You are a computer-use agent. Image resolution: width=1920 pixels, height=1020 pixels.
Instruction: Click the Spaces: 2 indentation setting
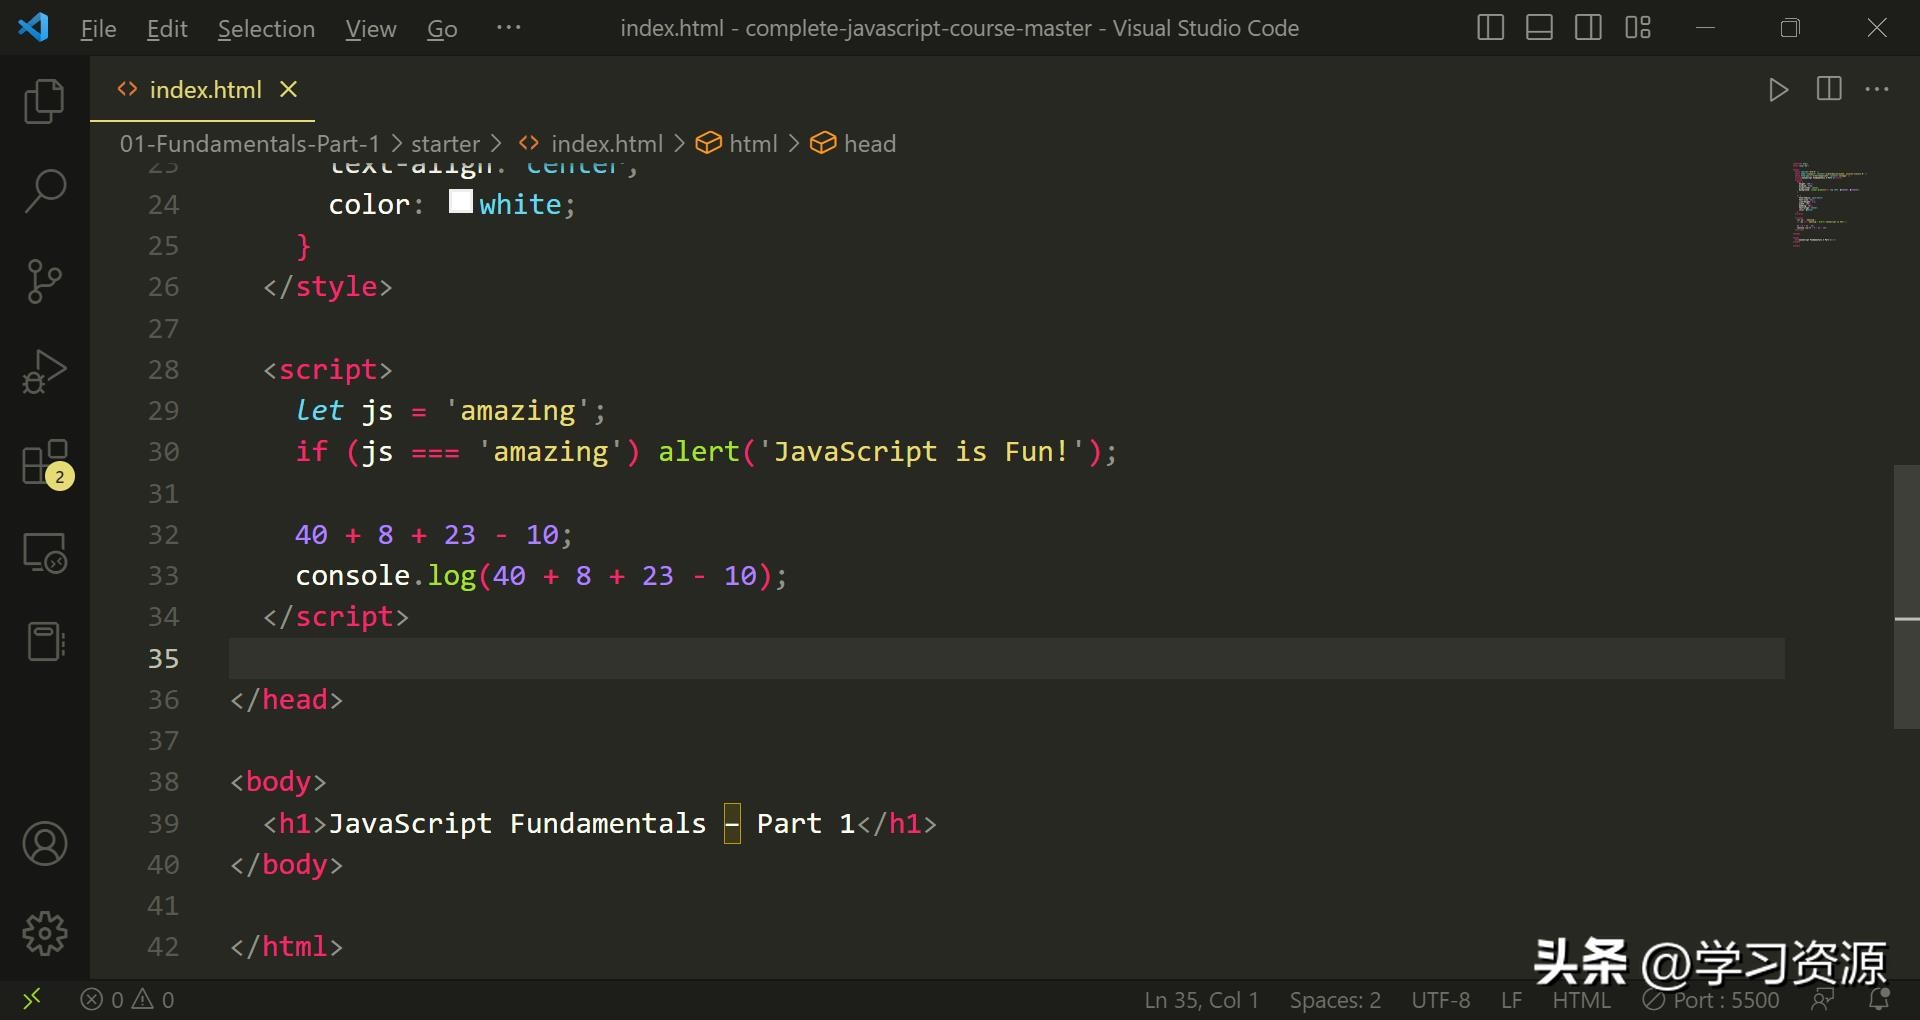(x=1335, y=1000)
